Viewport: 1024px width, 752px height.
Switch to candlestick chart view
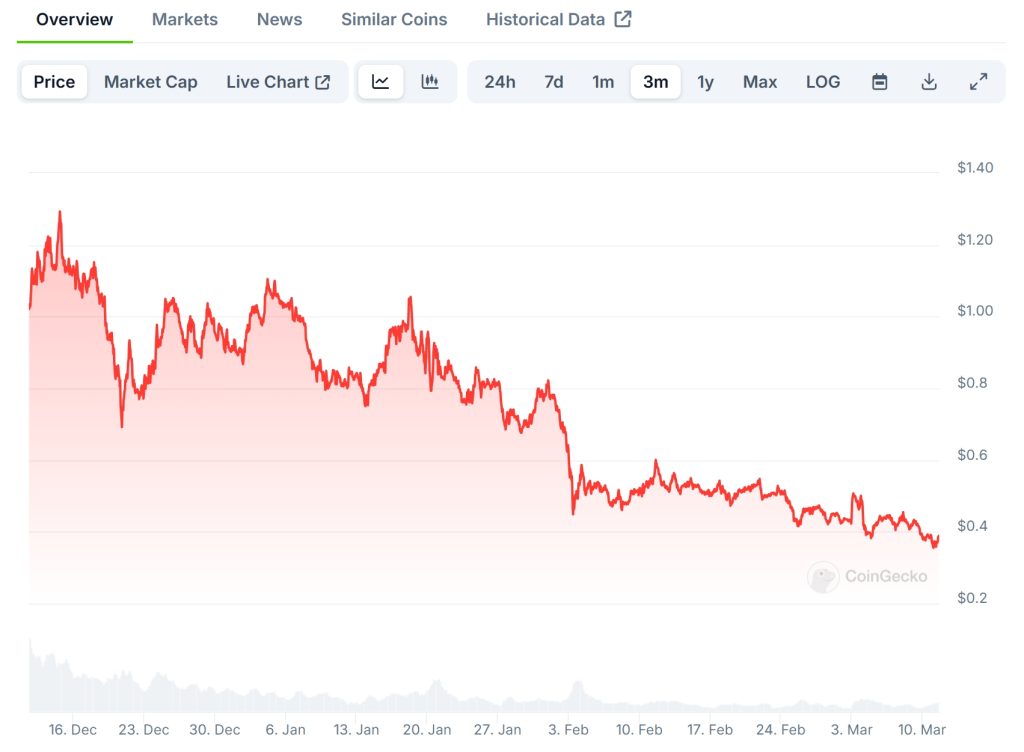[x=430, y=82]
